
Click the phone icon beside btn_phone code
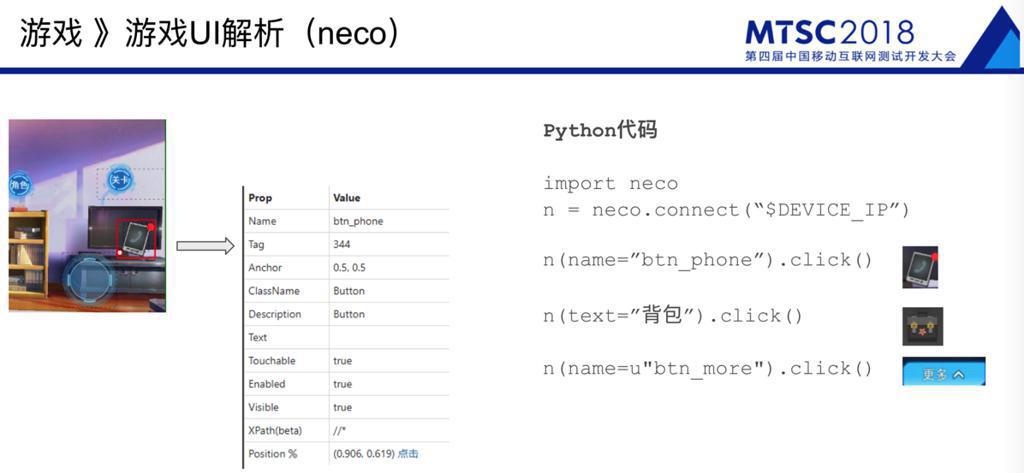(920, 267)
